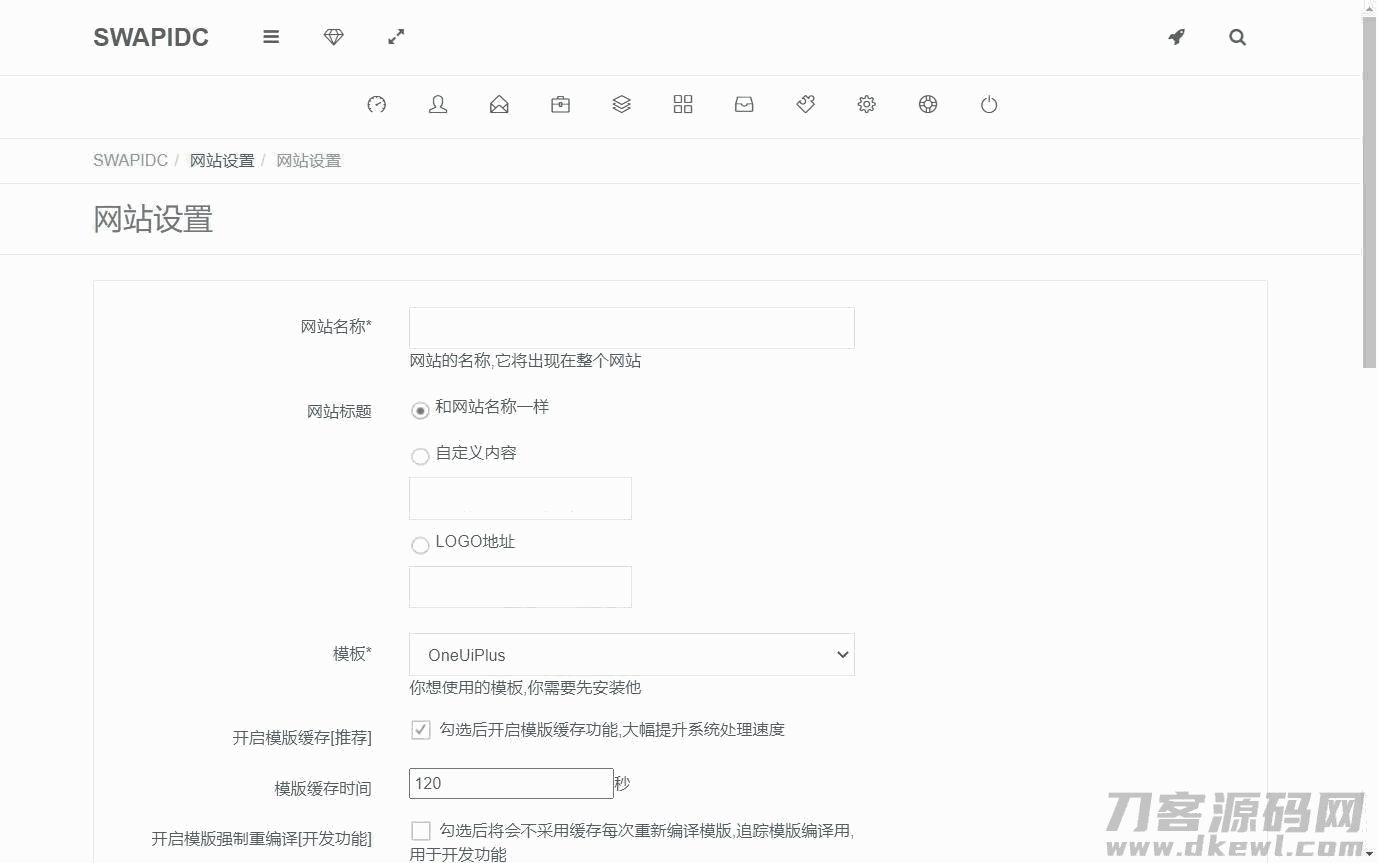The image size is (1378, 863).
Task: Click the diamond icon in header
Action: click(334, 37)
